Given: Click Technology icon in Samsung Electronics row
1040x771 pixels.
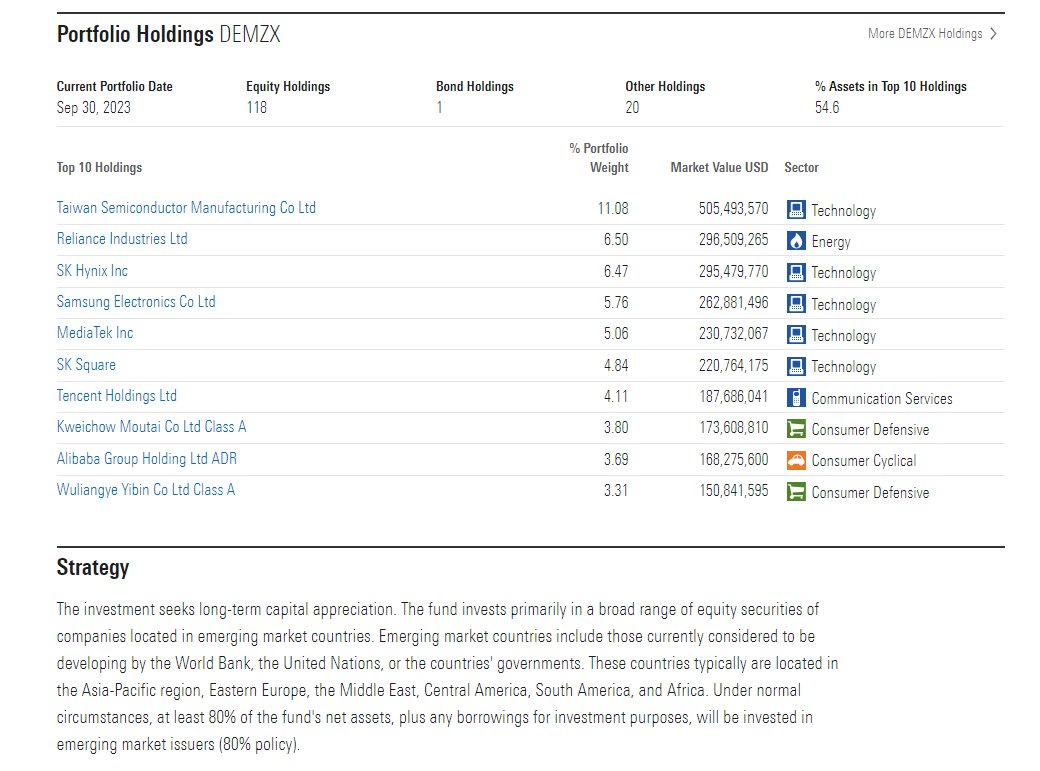Looking at the screenshot, I should click(796, 304).
